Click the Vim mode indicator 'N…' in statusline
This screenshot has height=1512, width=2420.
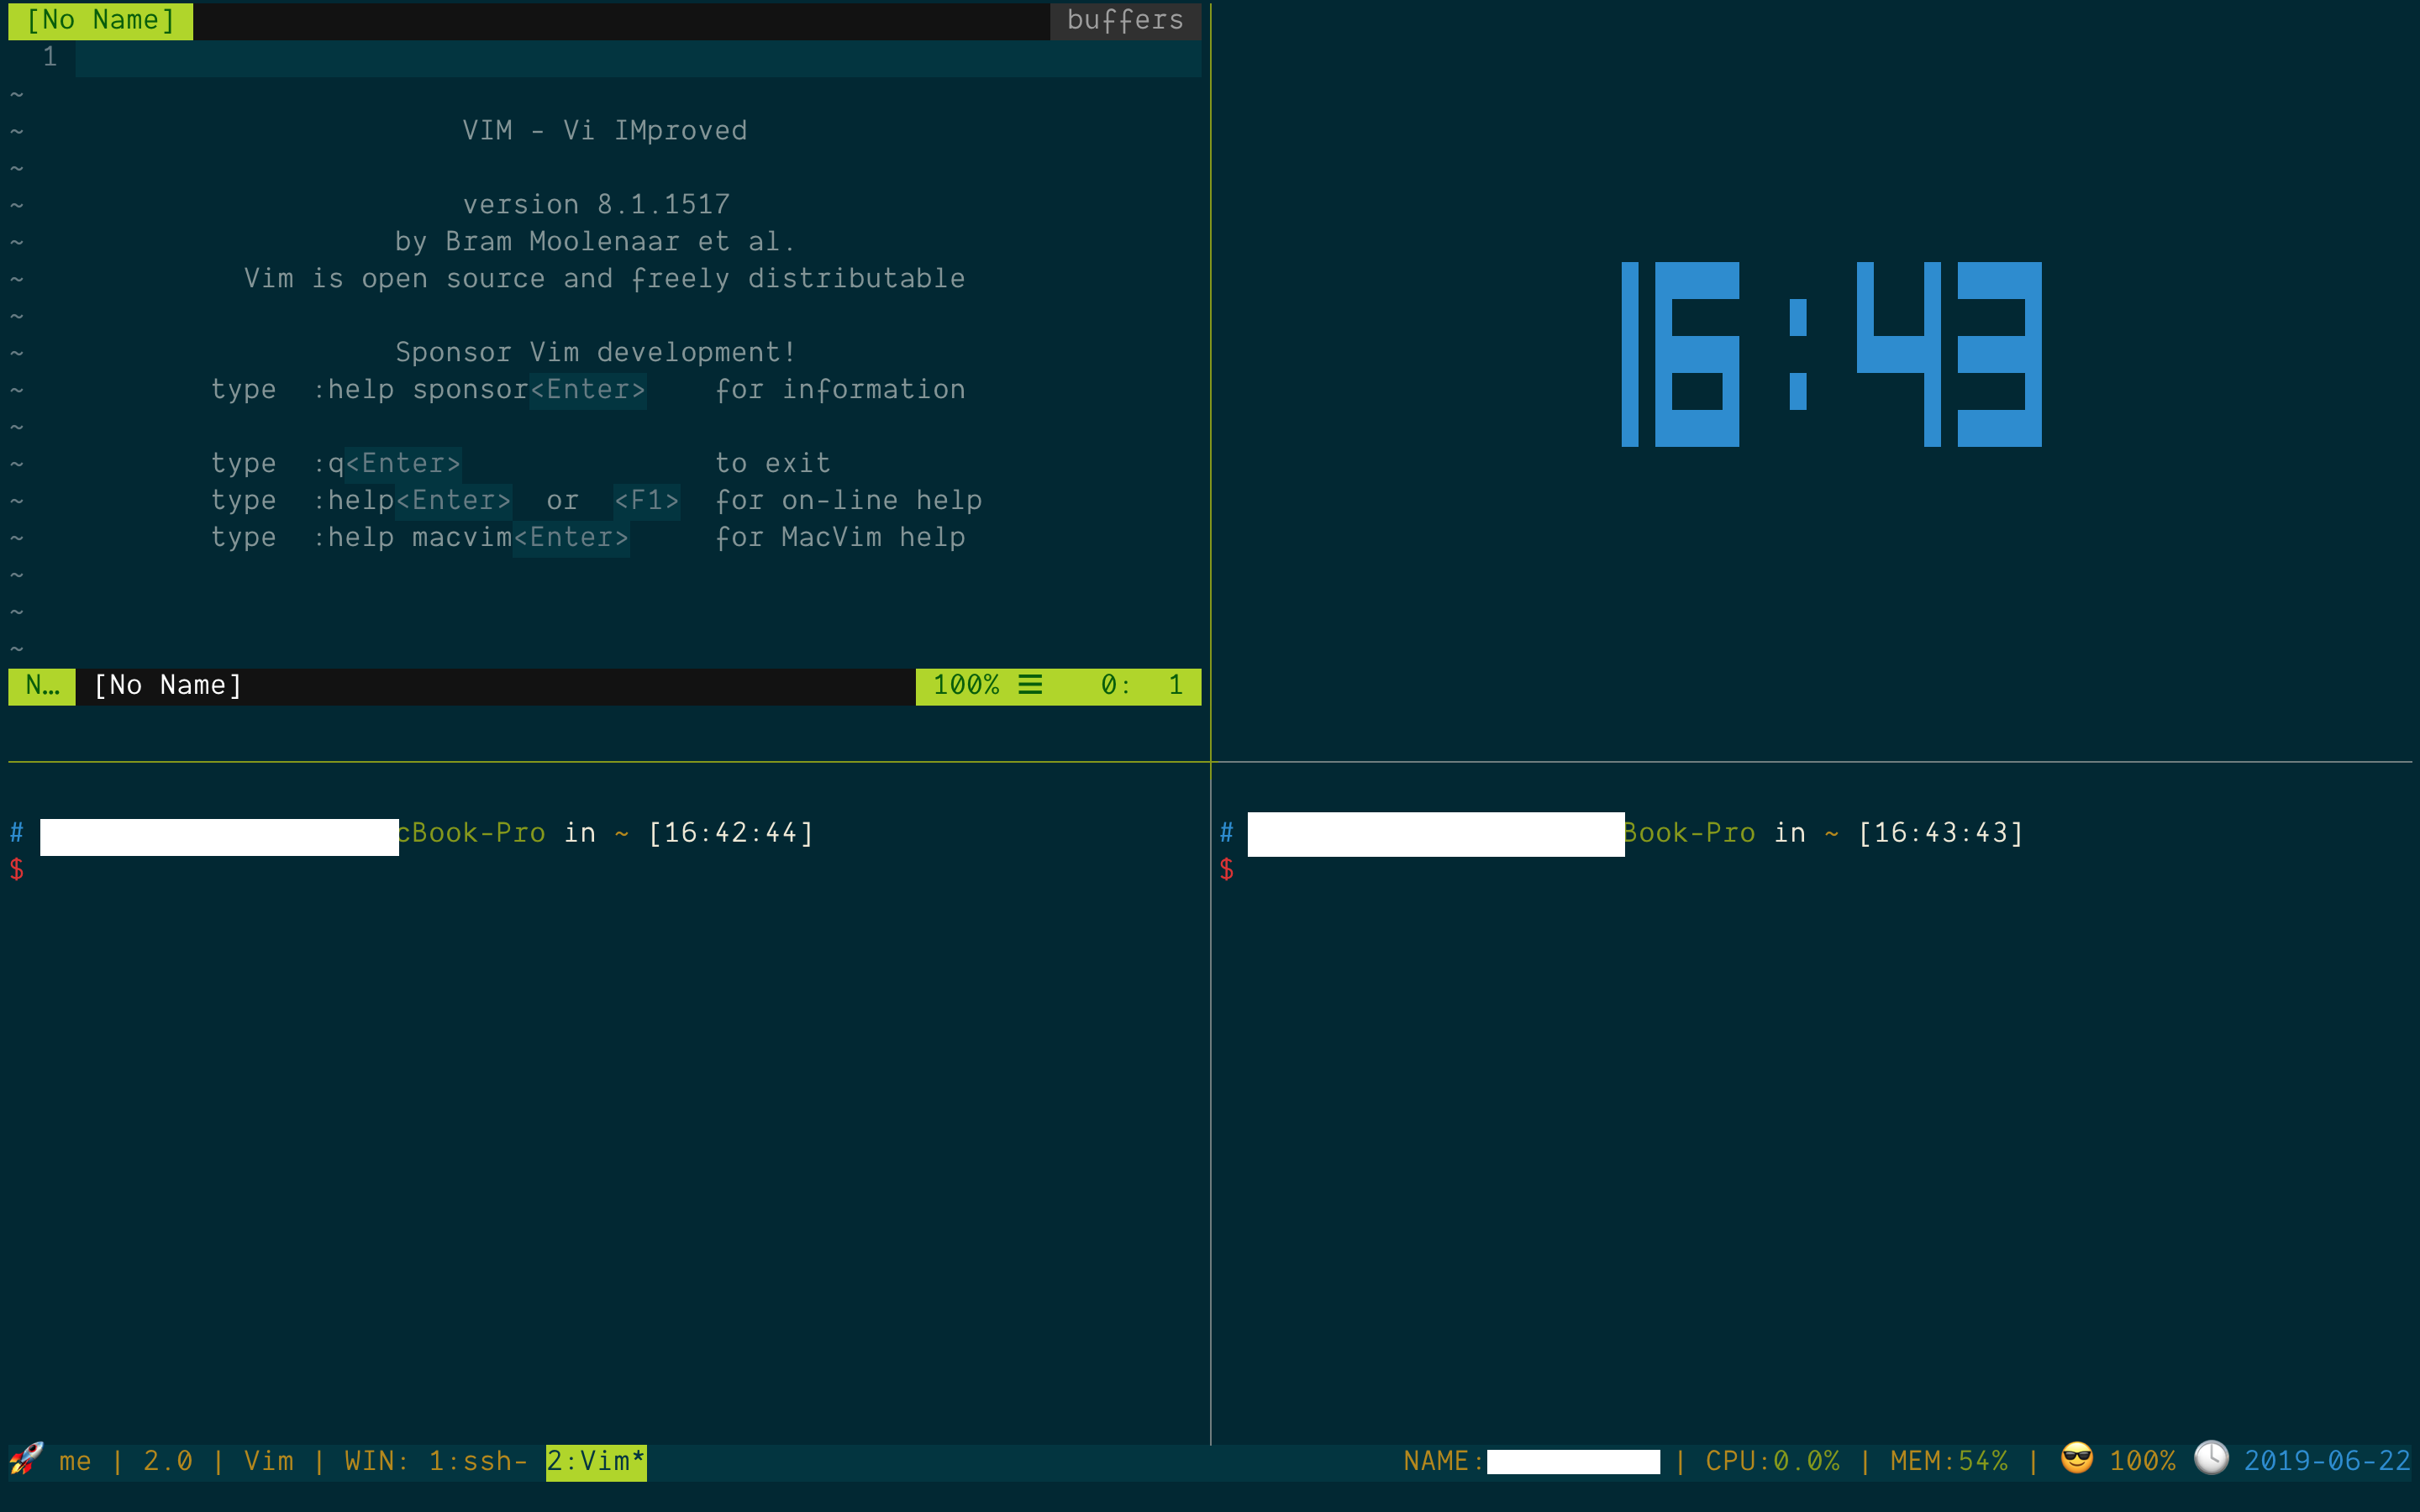pos(42,686)
